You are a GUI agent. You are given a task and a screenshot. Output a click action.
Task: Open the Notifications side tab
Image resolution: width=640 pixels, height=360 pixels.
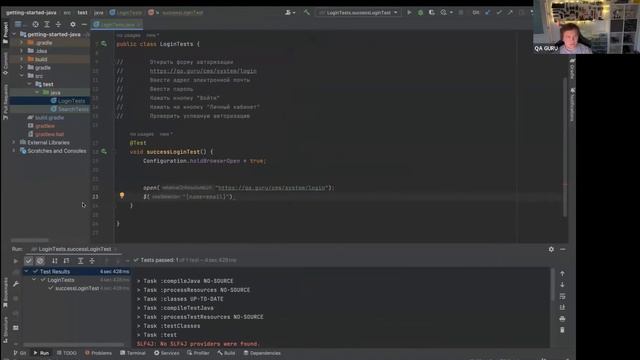[x=572, y=104]
